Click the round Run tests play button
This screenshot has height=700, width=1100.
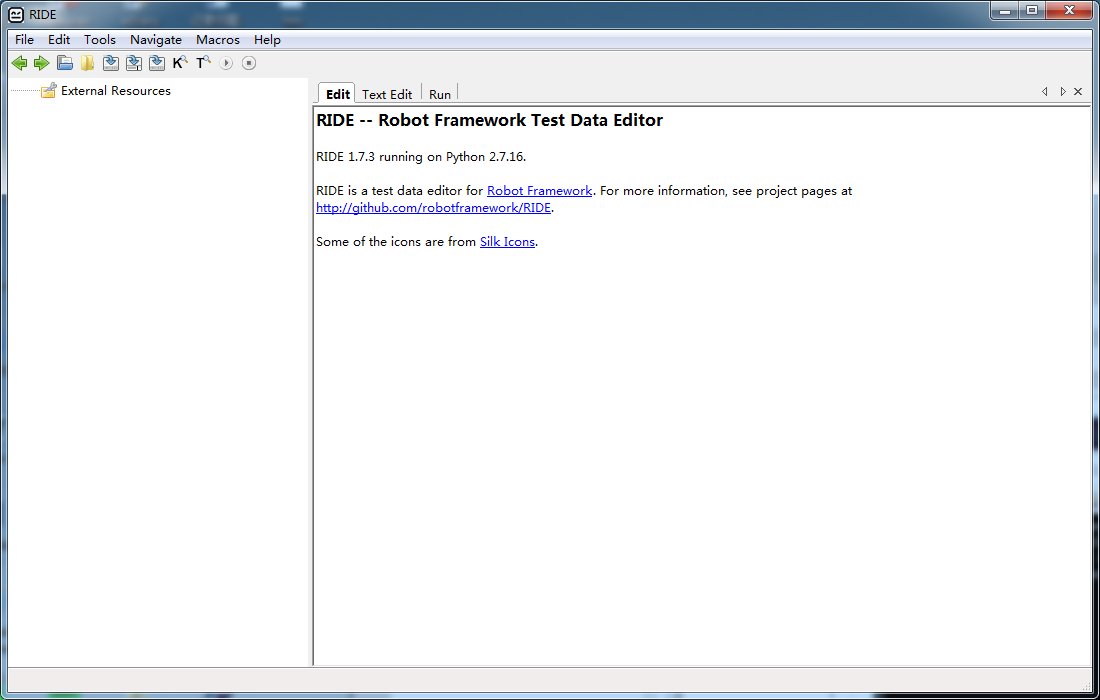226,63
